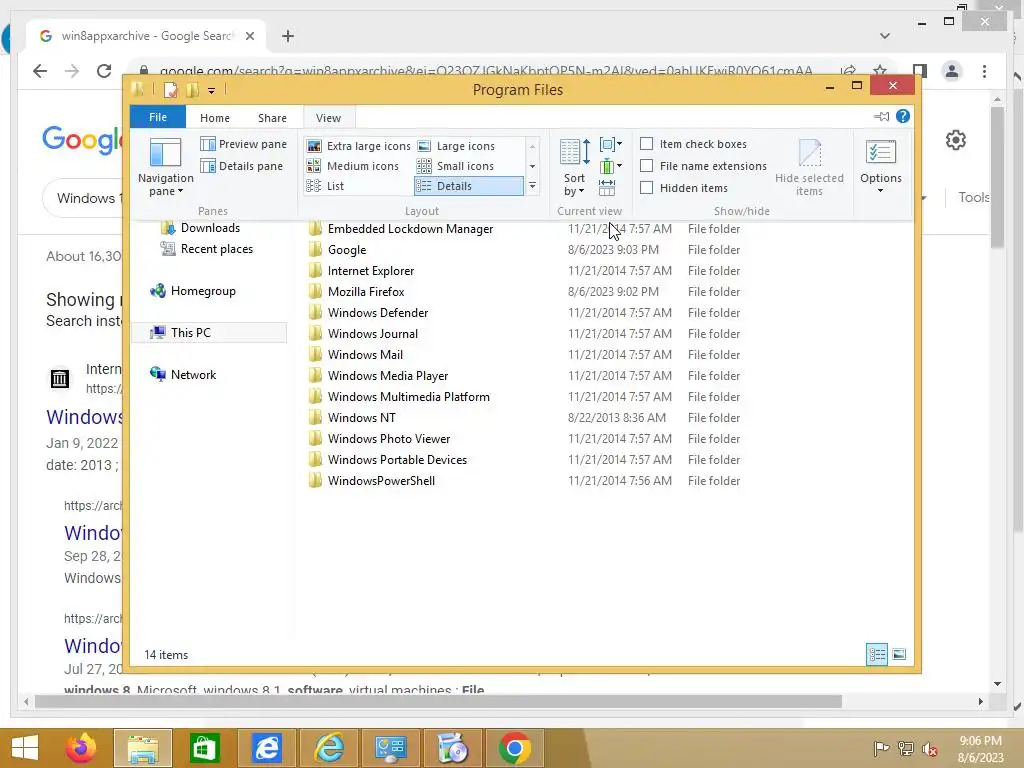The image size is (1024, 768).
Task: Open the Navigation pane menu
Action: (x=165, y=167)
